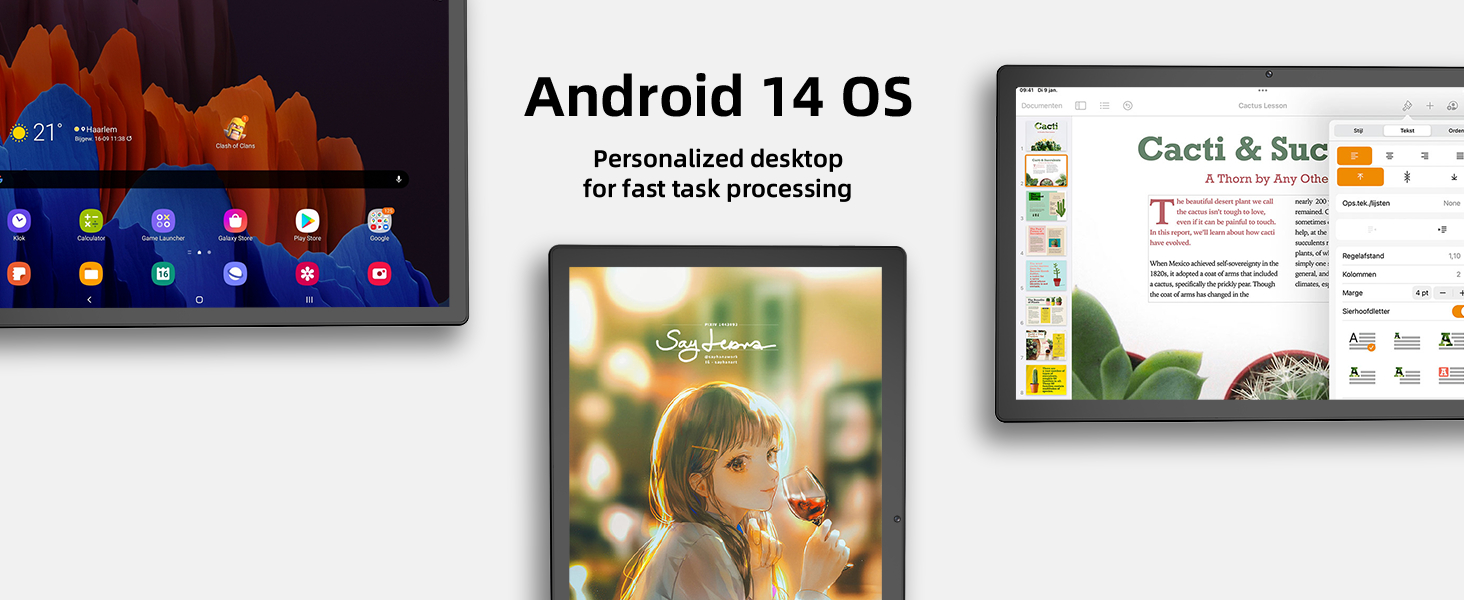
Task: Tap the Android home navigation button
Action: pos(199,299)
